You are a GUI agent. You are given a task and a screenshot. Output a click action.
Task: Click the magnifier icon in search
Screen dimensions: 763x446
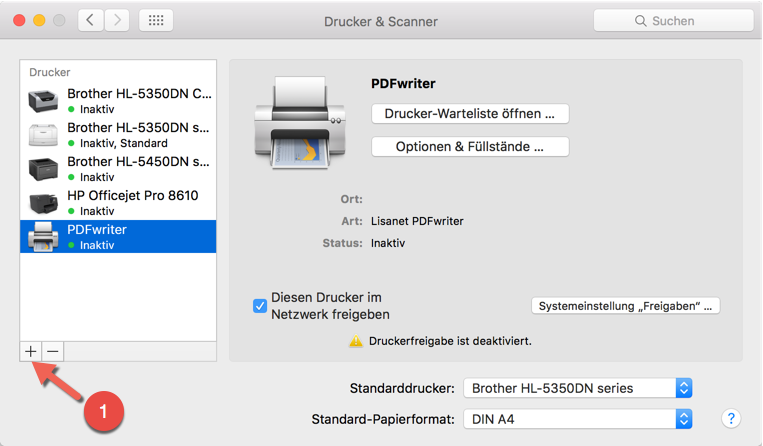point(640,21)
